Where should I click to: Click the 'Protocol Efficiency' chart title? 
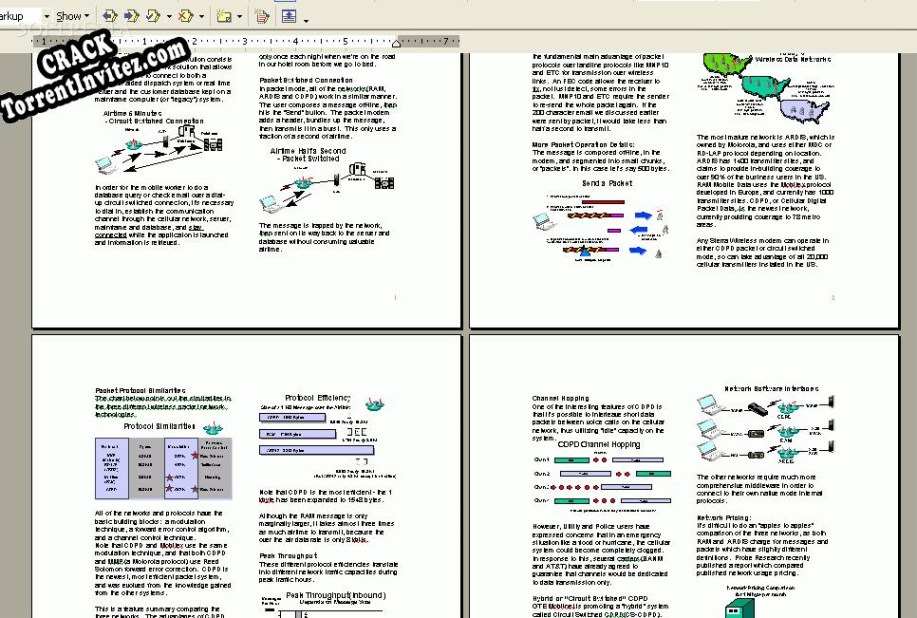coord(318,398)
